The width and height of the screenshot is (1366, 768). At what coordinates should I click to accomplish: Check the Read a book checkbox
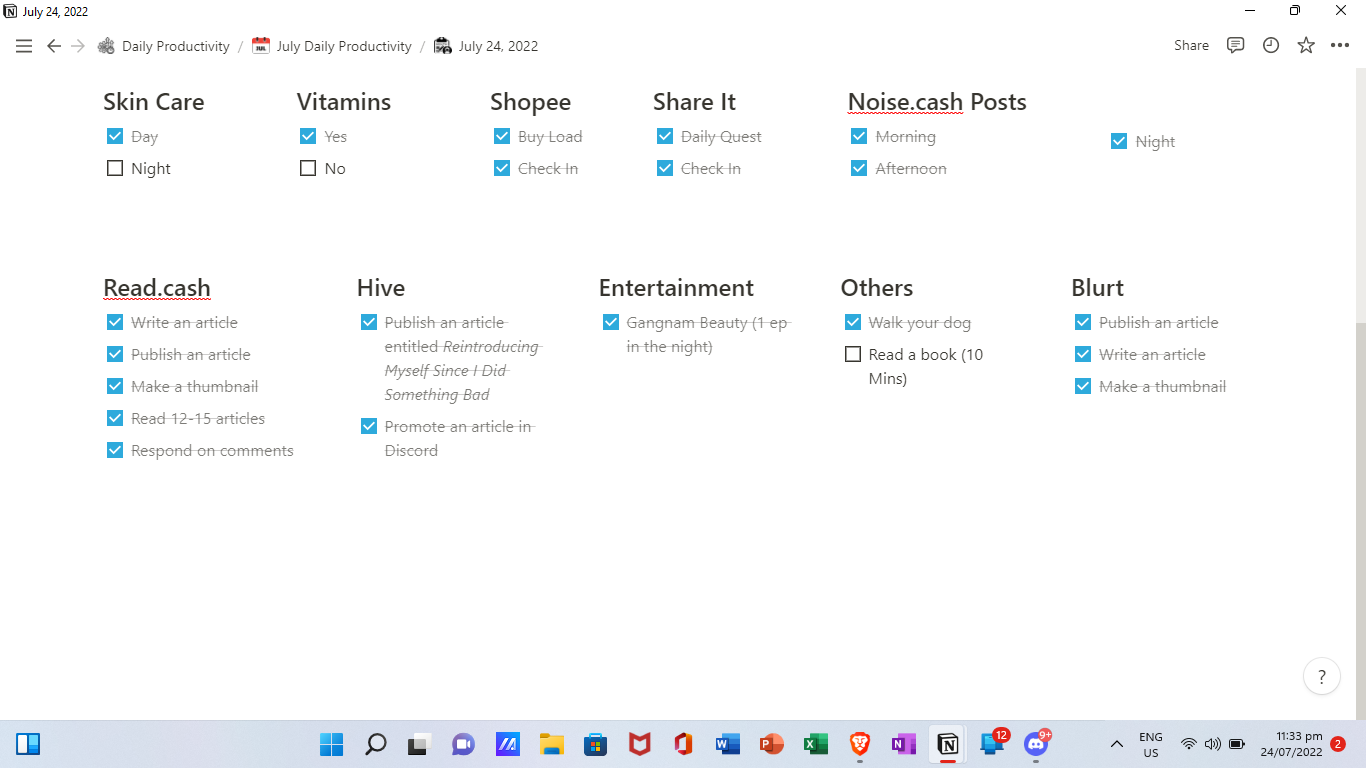click(x=852, y=354)
